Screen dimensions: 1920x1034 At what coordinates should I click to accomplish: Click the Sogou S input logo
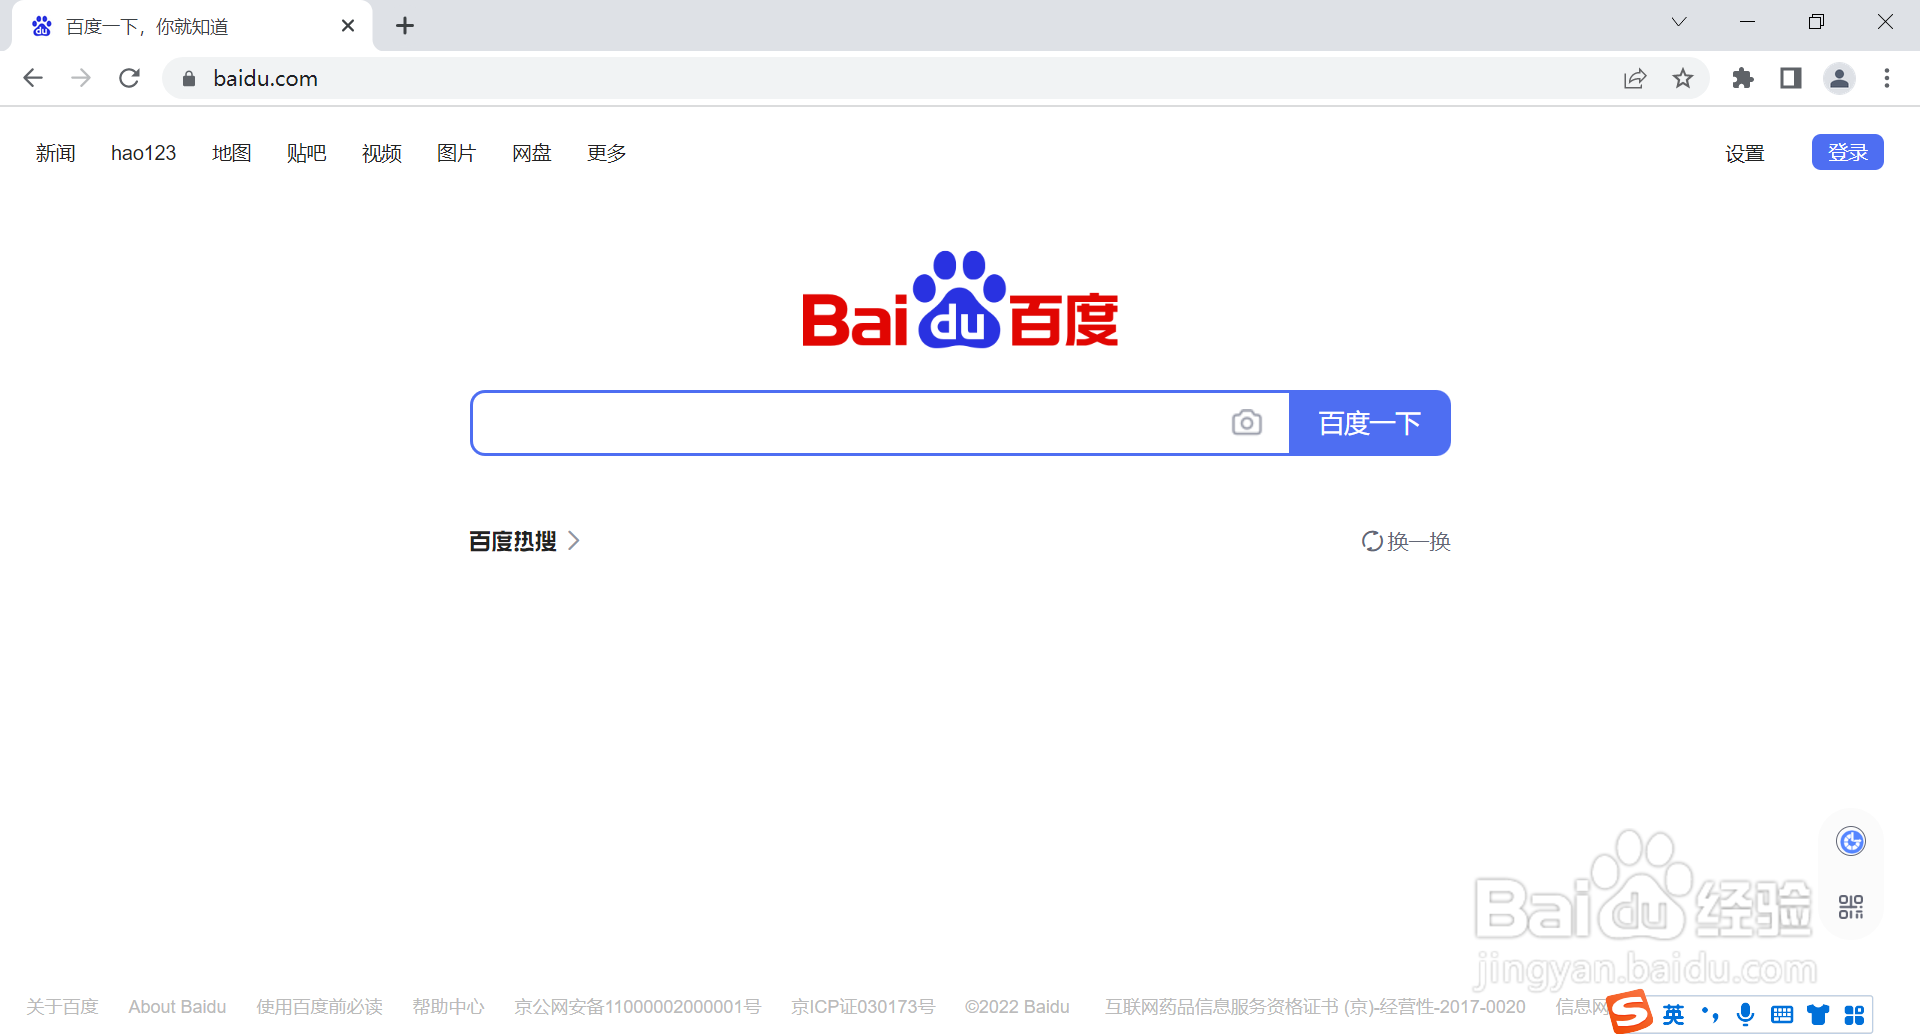pos(1630,1010)
